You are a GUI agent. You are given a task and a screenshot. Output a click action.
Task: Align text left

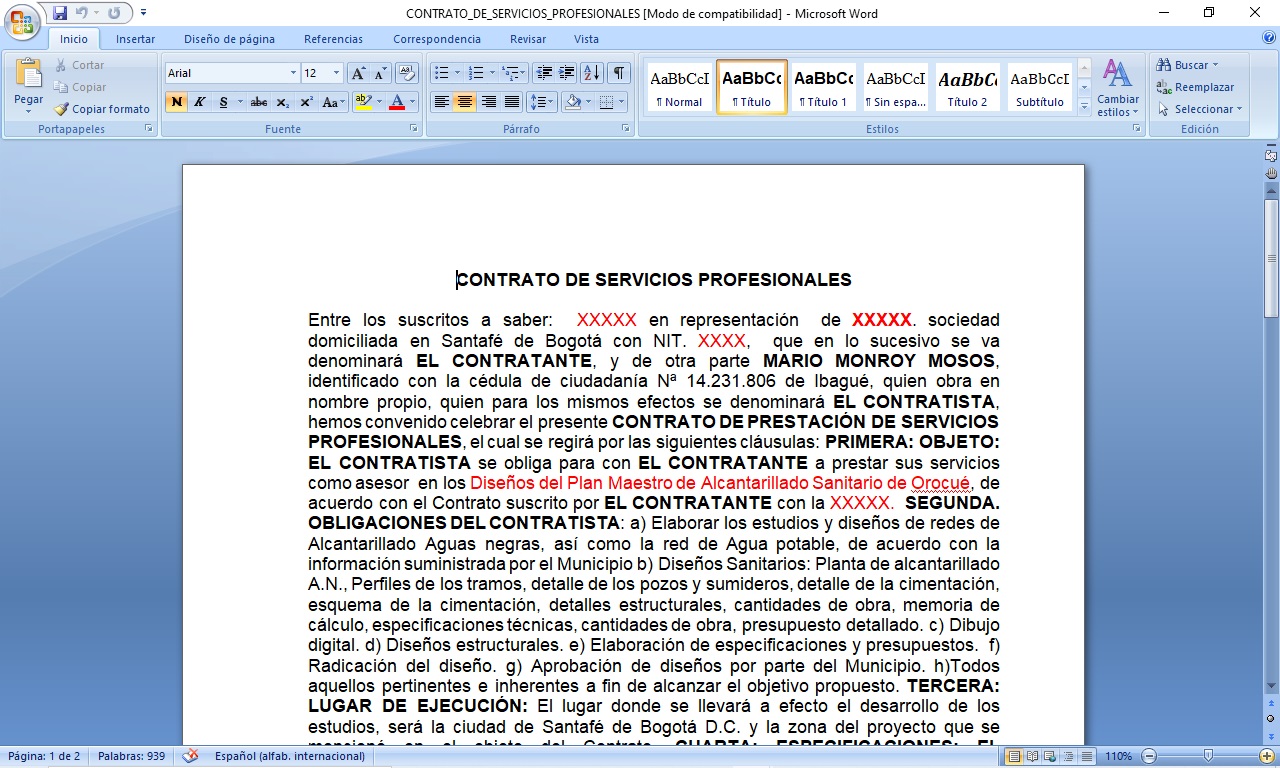[441, 102]
